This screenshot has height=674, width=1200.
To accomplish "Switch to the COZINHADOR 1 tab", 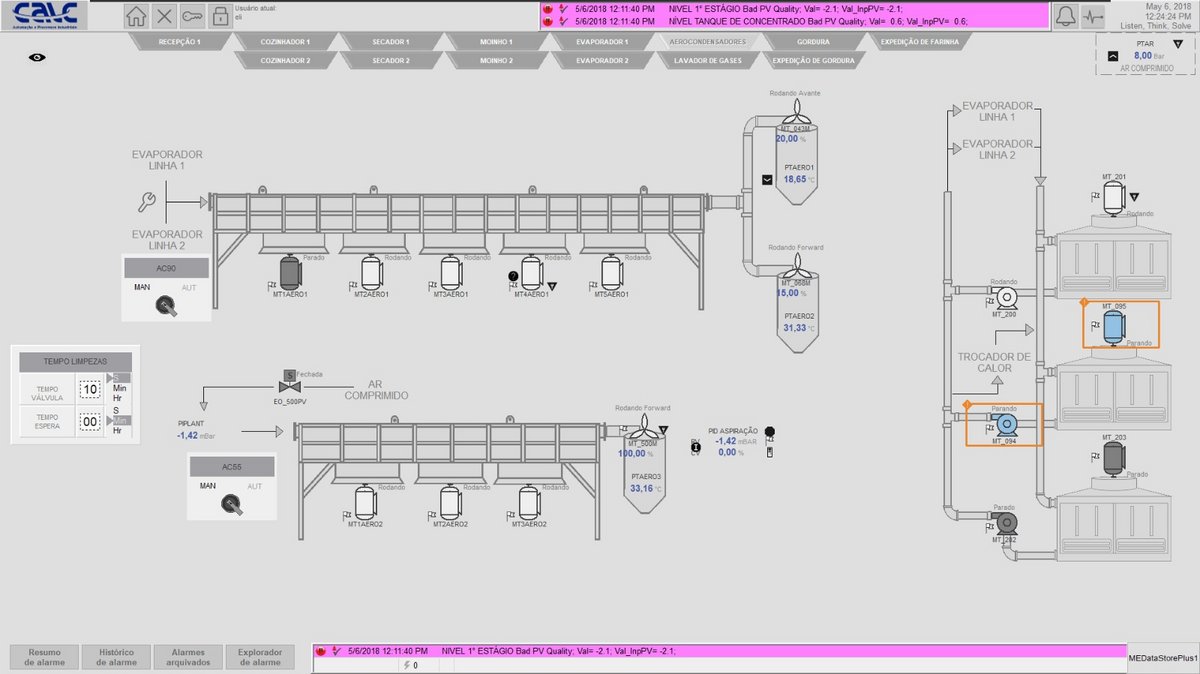I will [x=285, y=42].
